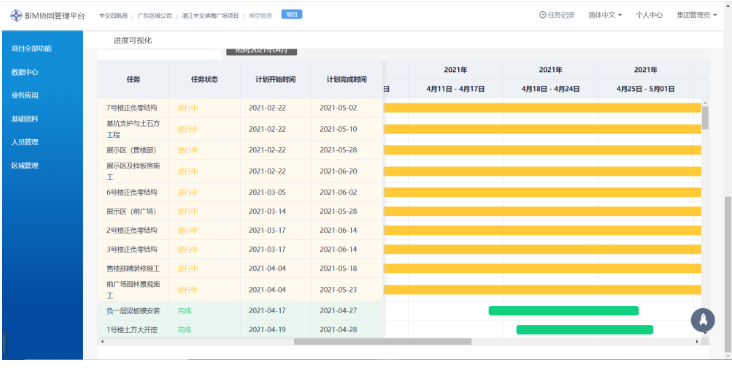
Task: Click the 2021-04-28 planned finish date
Action: pyautogui.click(x=338, y=330)
